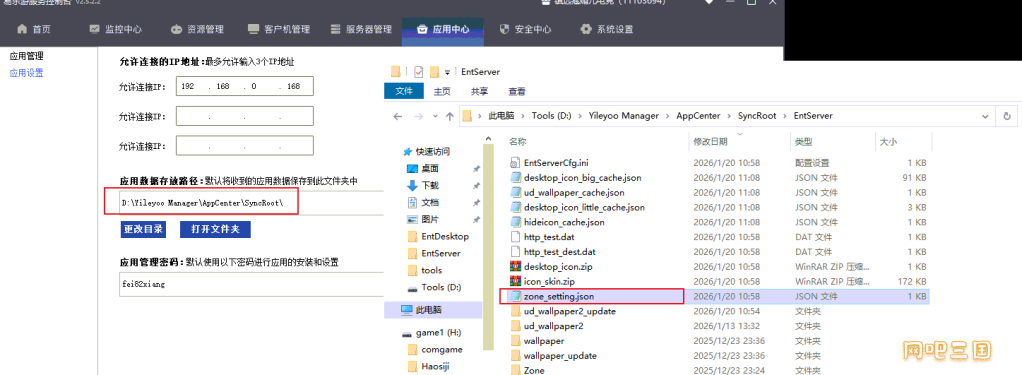Go to 客户机管理 tab
Screen dimensions: 1022x375
[x=279, y=29]
